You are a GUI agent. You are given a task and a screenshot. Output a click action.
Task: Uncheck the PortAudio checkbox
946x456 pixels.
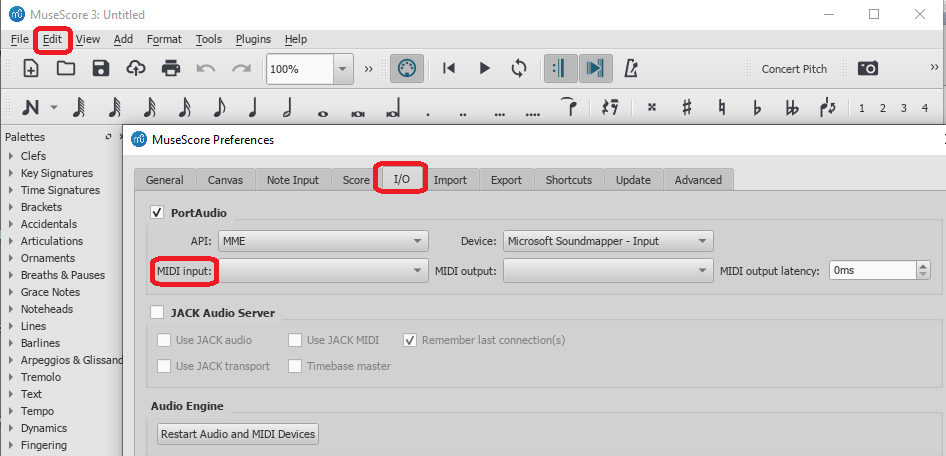click(x=157, y=212)
